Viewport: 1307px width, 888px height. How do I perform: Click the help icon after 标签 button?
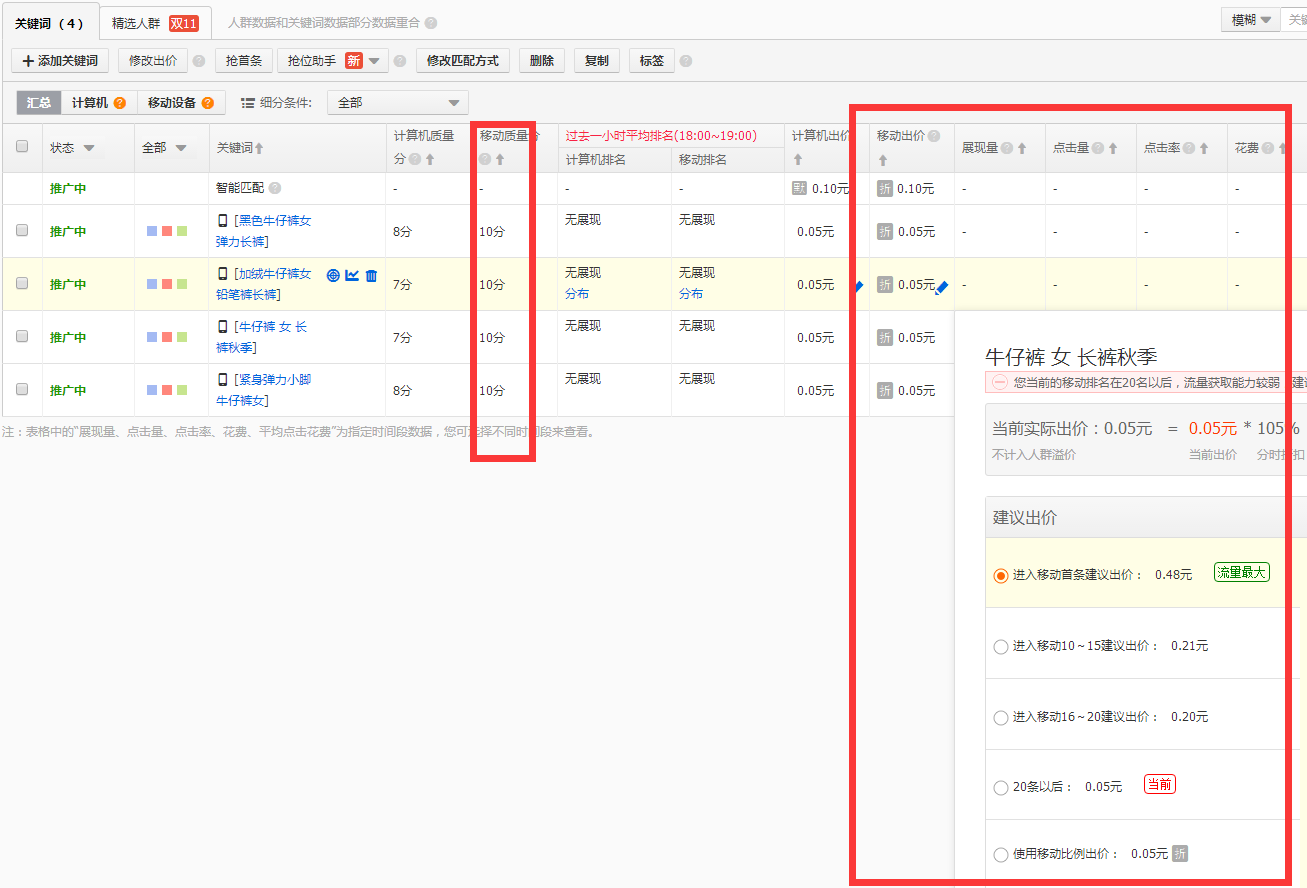coord(685,61)
